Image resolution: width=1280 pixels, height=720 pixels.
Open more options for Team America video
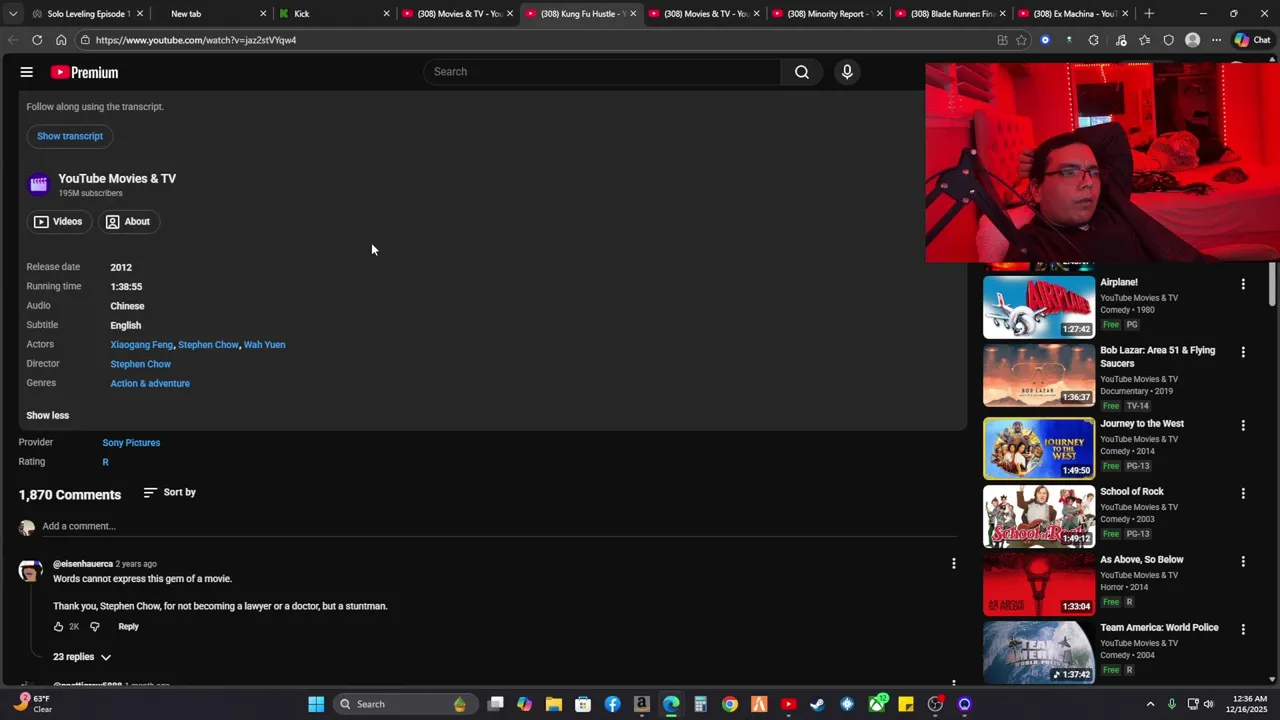pyautogui.click(x=1243, y=629)
